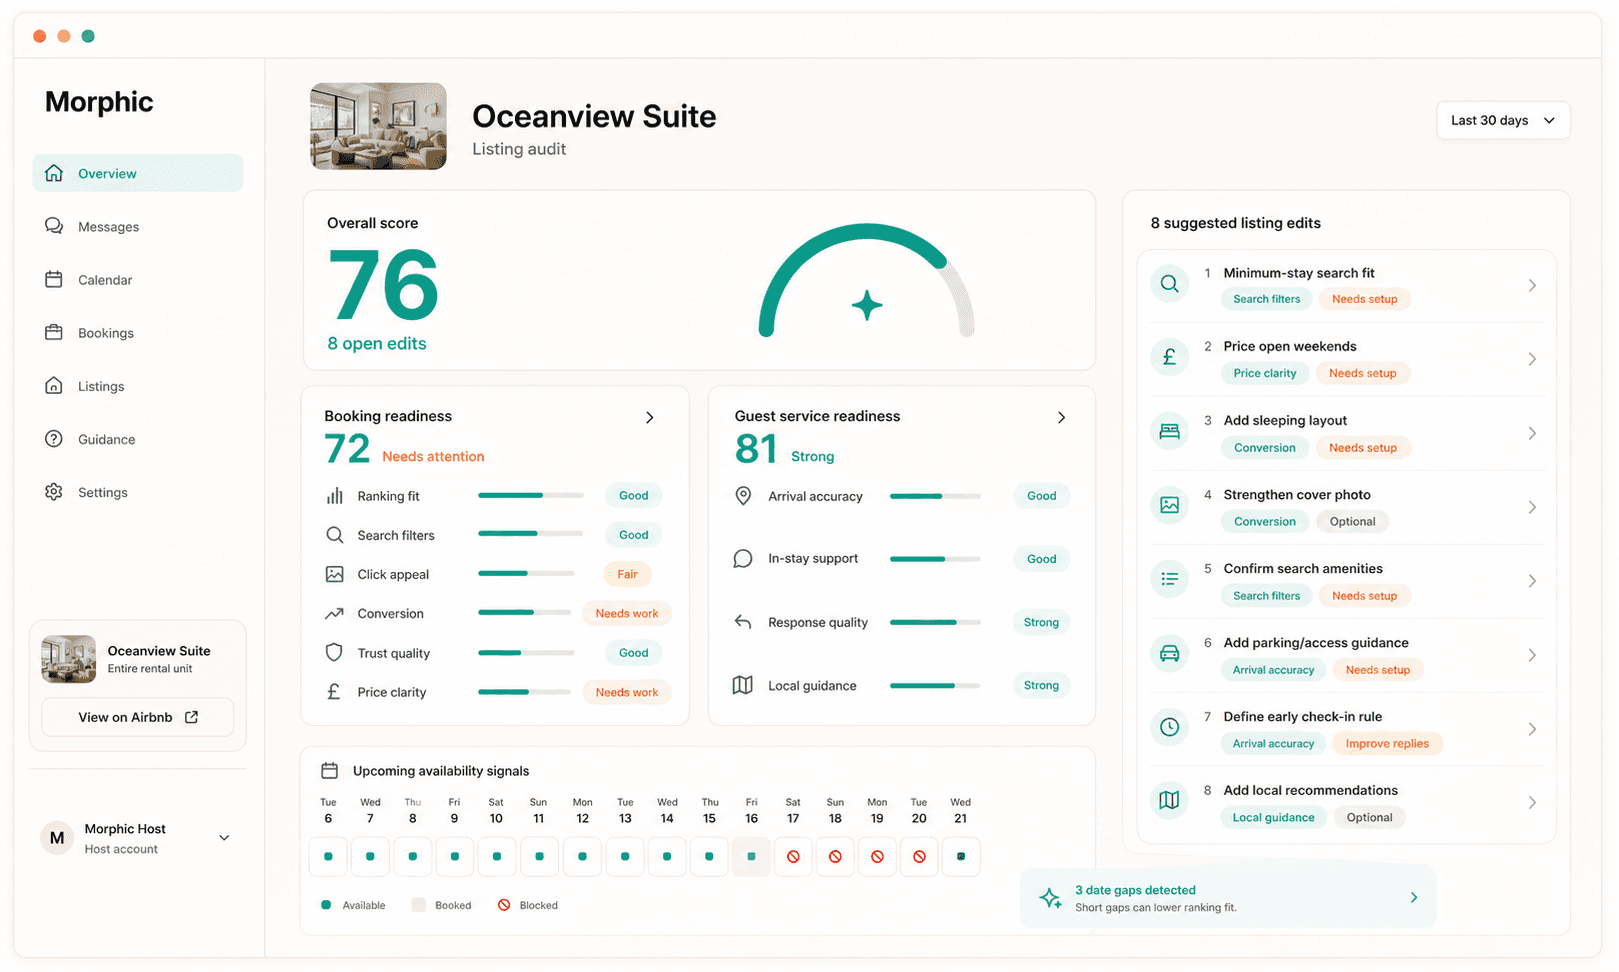Click the Improve replies tag
The height and width of the screenshot is (972, 1619).
pyautogui.click(x=1387, y=743)
